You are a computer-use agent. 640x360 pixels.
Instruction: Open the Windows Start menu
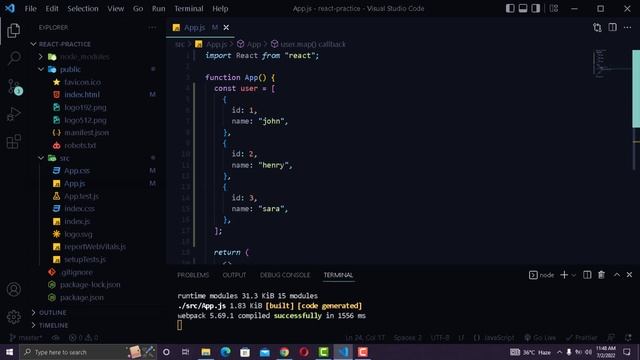9,352
